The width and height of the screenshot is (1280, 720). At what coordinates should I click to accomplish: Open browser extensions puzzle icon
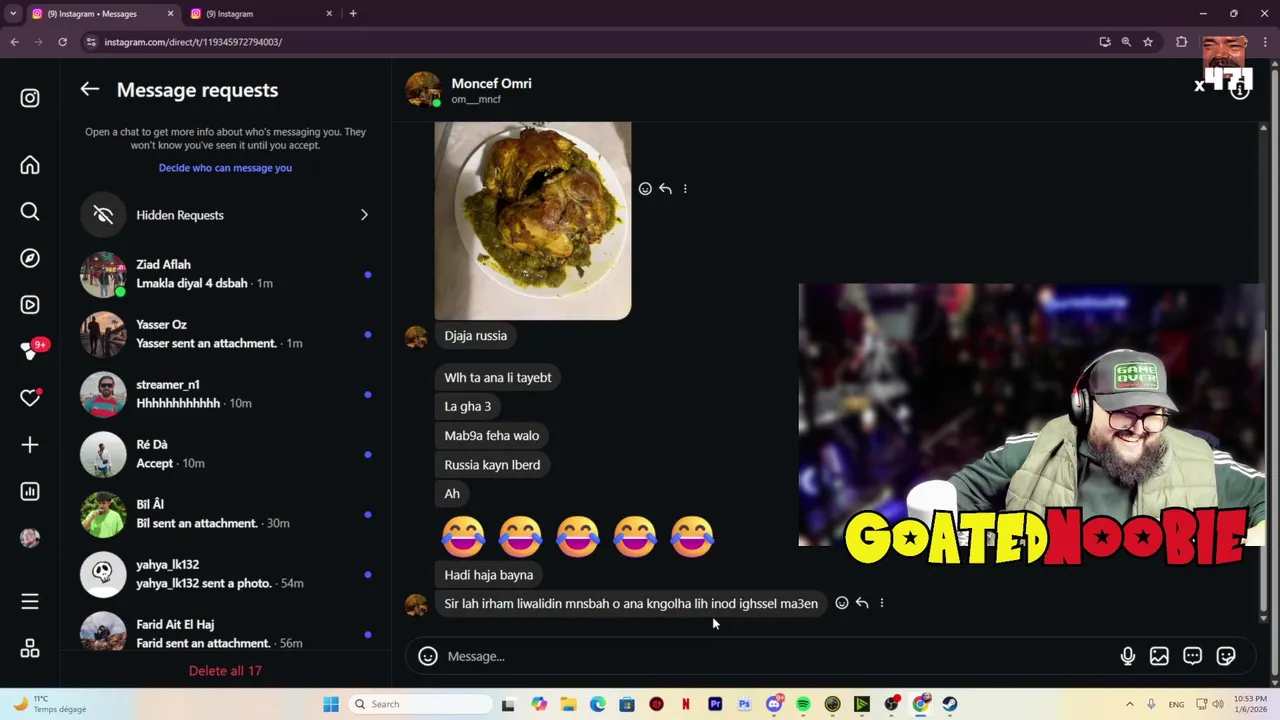[x=1182, y=42]
